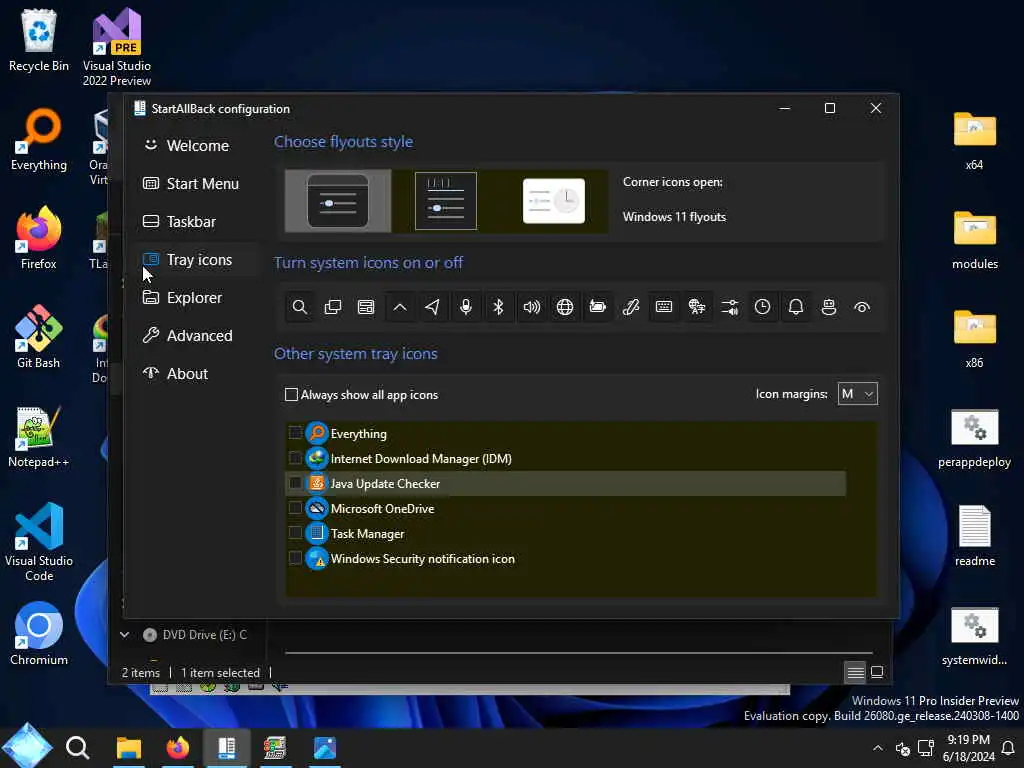The width and height of the screenshot is (1024, 768).
Task: Open Firefox from the taskbar
Action: pyautogui.click(x=178, y=748)
